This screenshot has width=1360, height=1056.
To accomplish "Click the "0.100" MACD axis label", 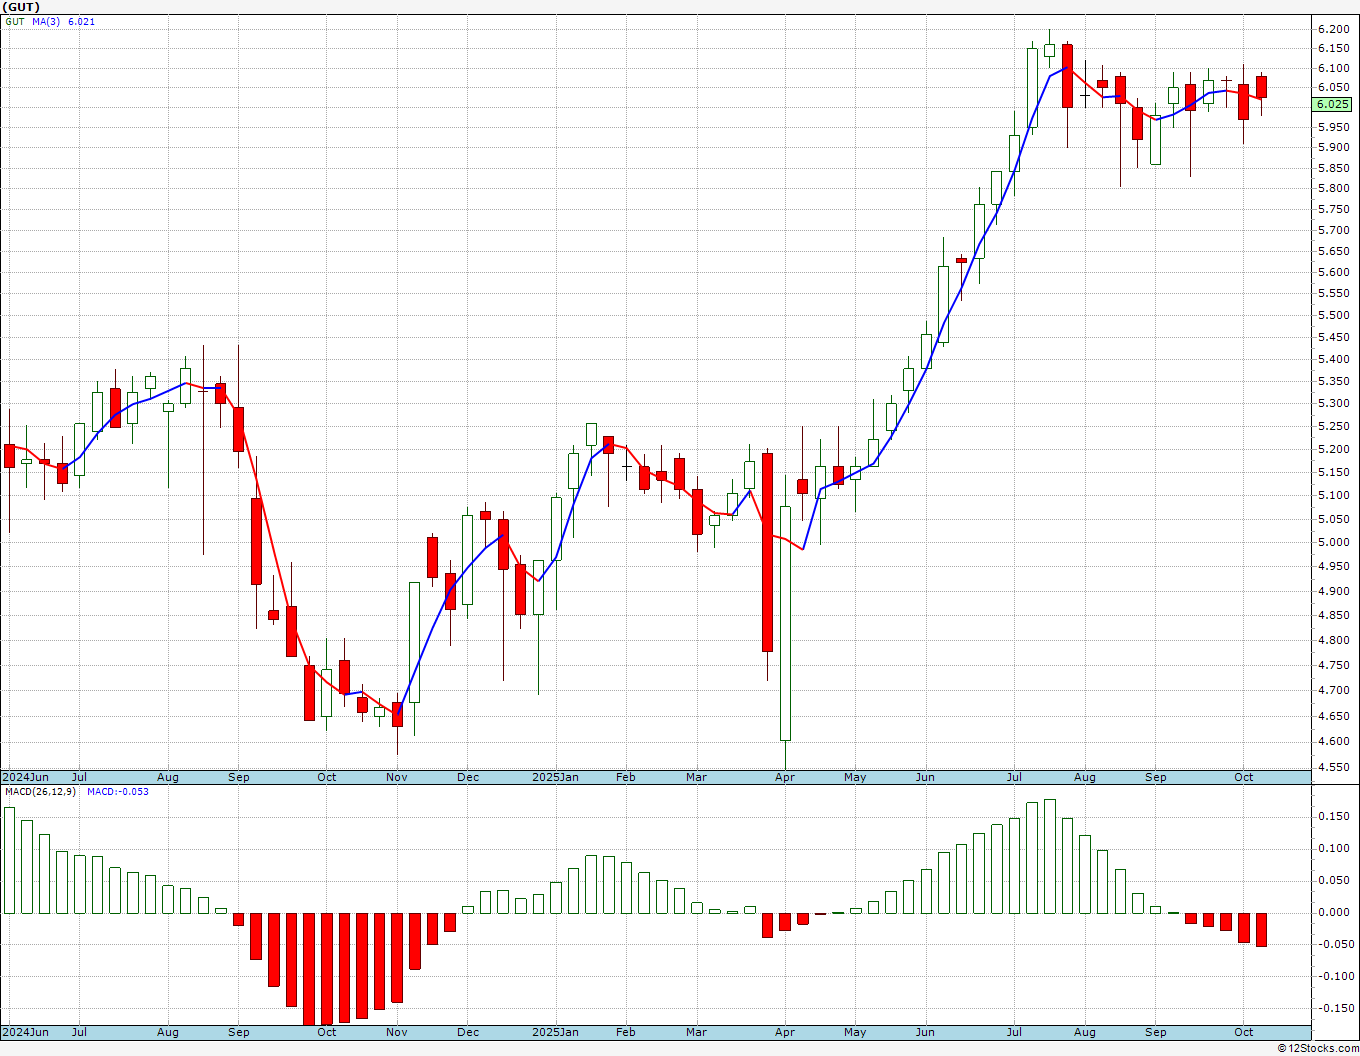I will (1333, 848).
